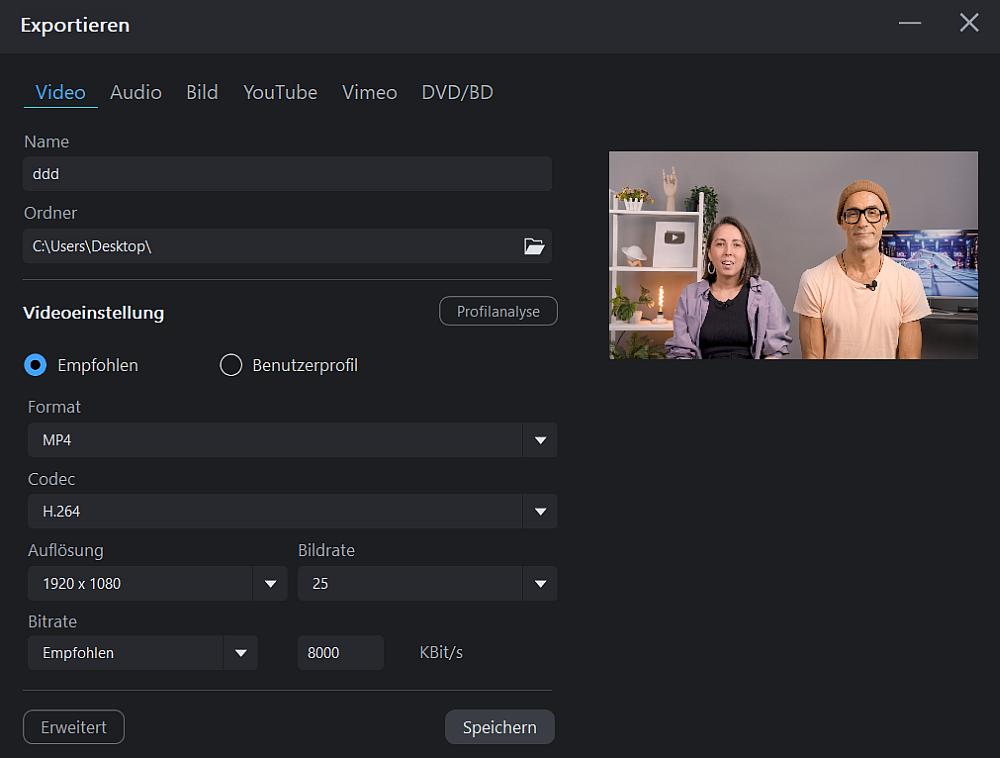
Task: Switch to the Video tab
Action: [61, 92]
